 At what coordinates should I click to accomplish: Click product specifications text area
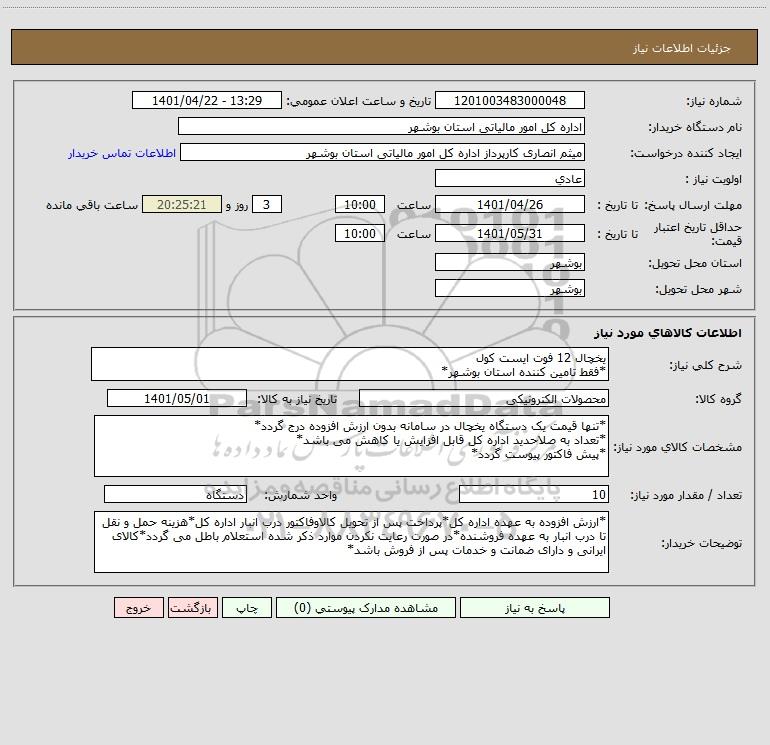351,446
